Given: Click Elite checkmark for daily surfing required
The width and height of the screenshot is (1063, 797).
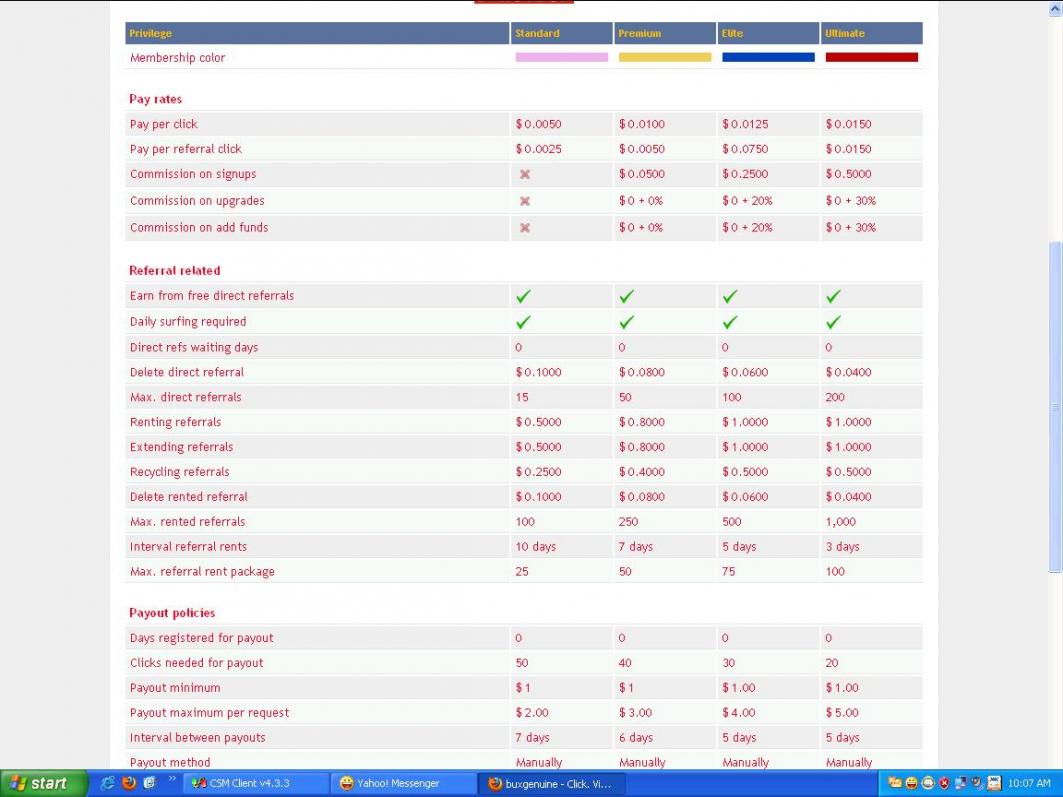Looking at the screenshot, I should pyautogui.click(x=729, y=322).
